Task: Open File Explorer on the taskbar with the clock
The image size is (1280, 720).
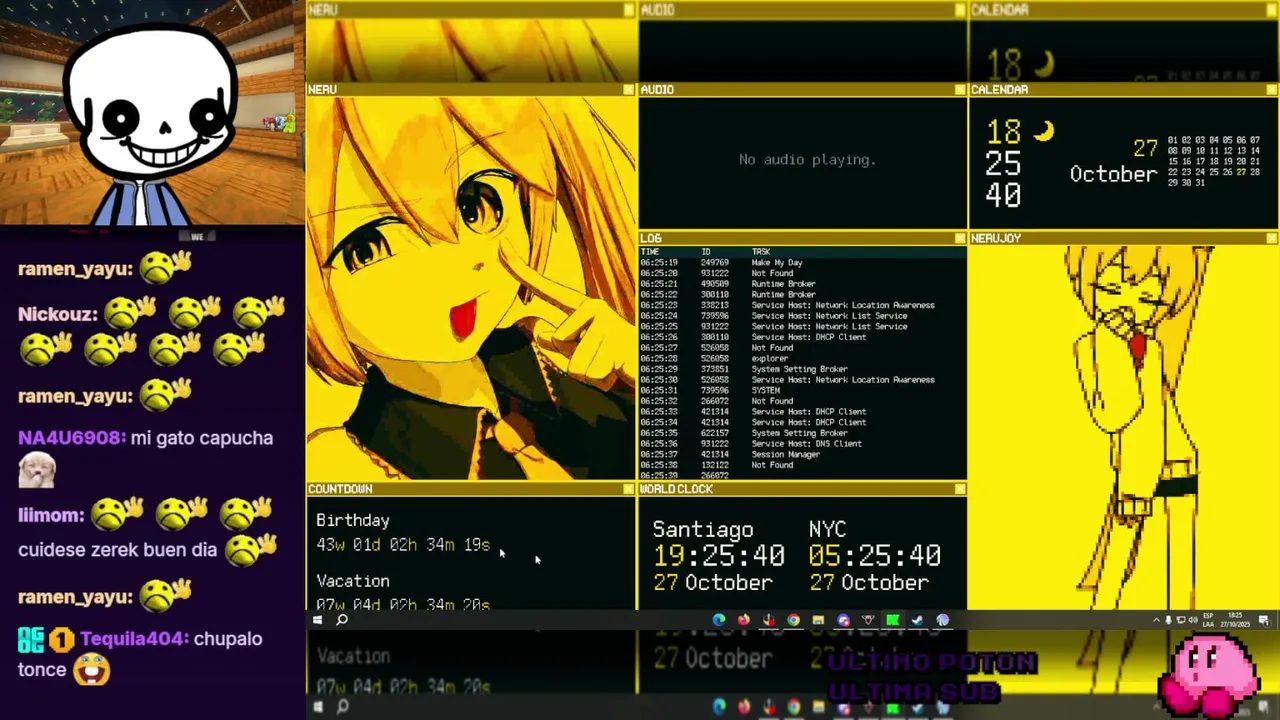Action: tap(818, 620)
